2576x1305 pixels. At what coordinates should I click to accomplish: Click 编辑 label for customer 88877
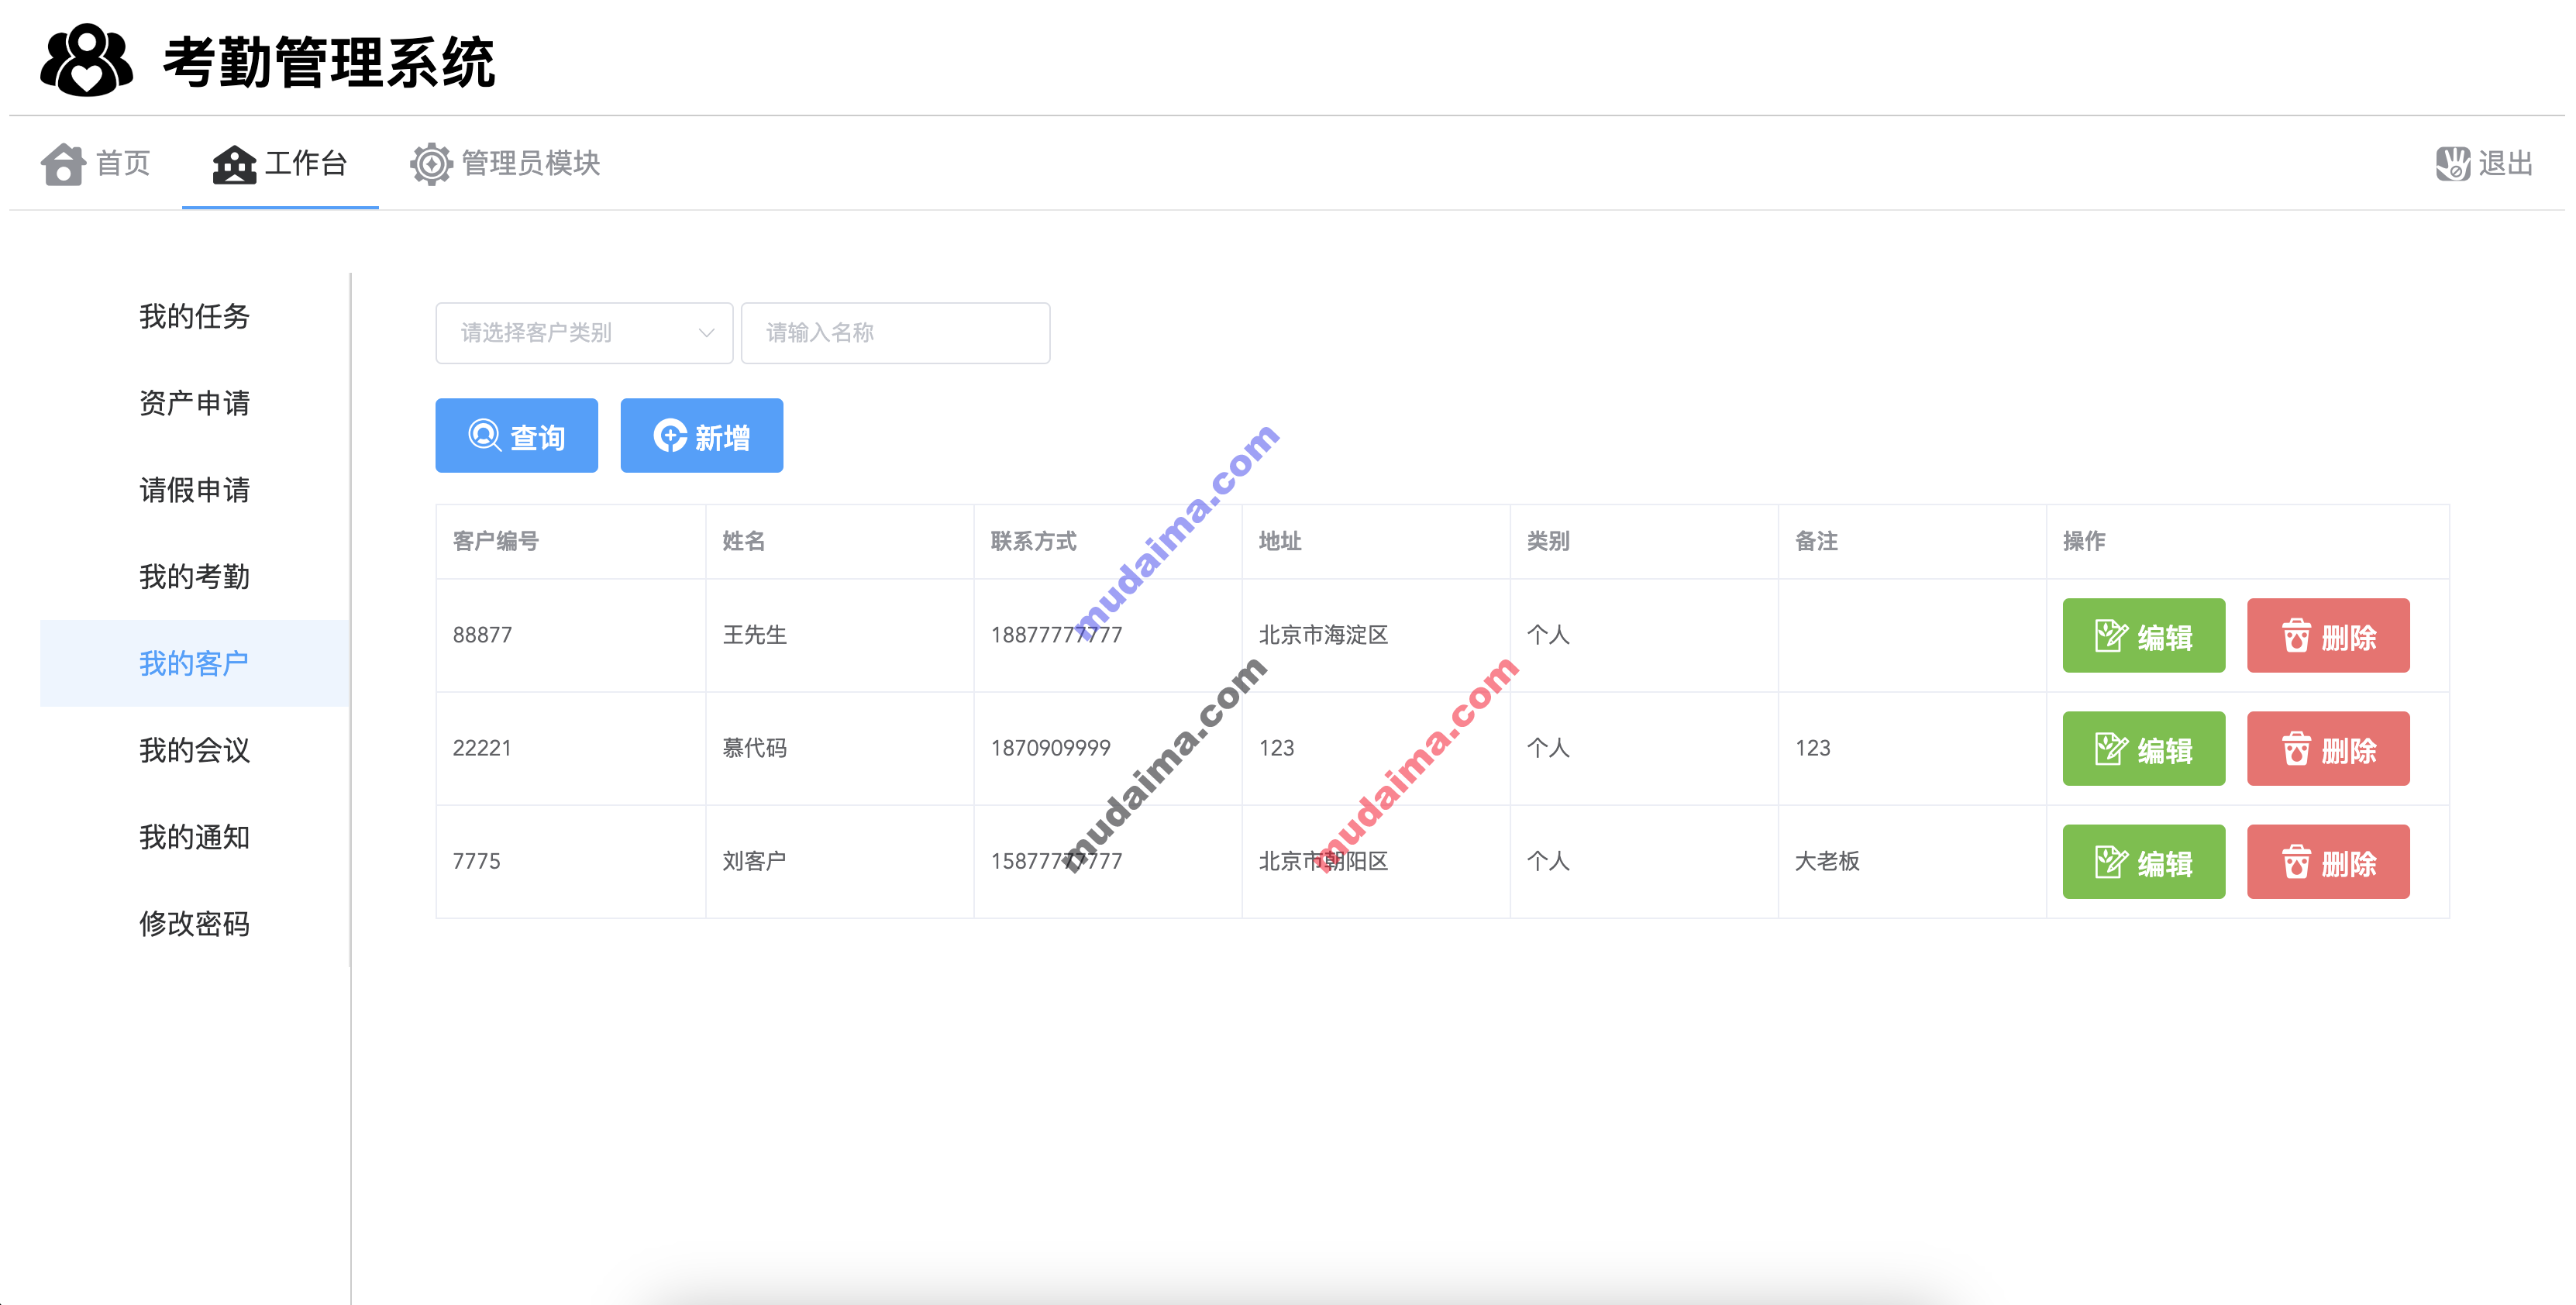tap(2165, 637)
